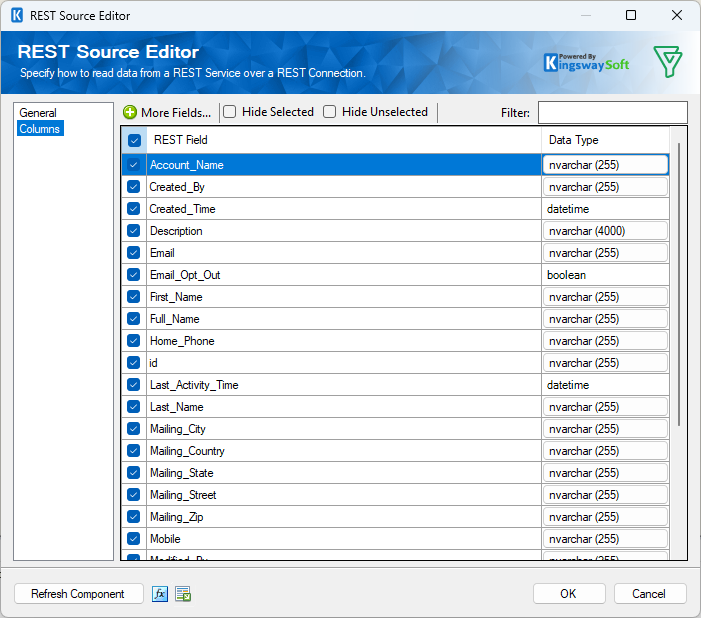This screenshot has width=701, height=618.
Task: Select the id field row
Action: point(343,363)
